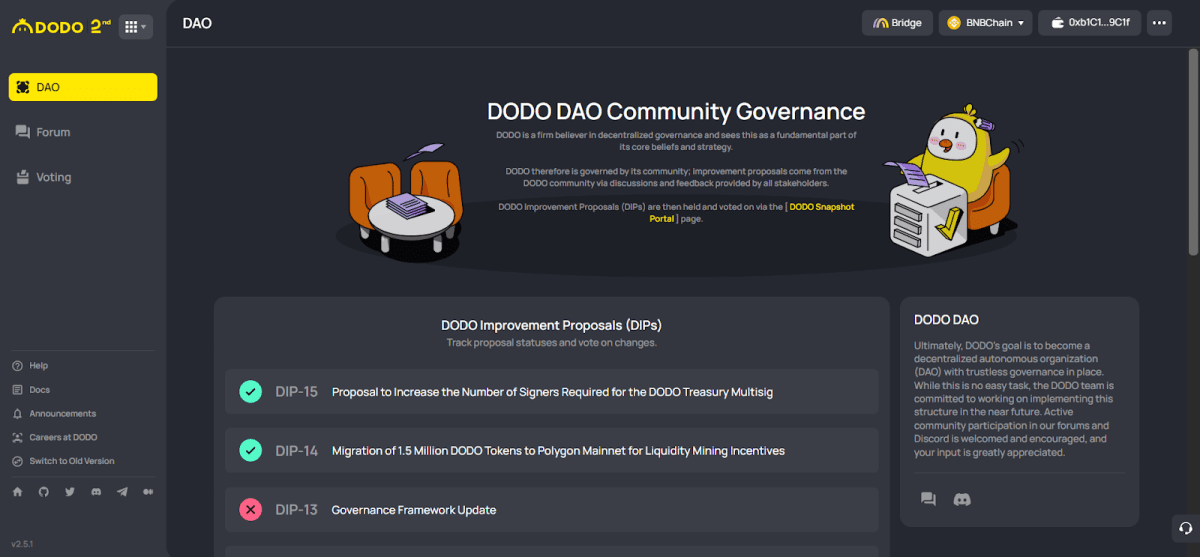Click the Bridge button
The height and width of the screenshot is (557, 1200).
(898, 23)
